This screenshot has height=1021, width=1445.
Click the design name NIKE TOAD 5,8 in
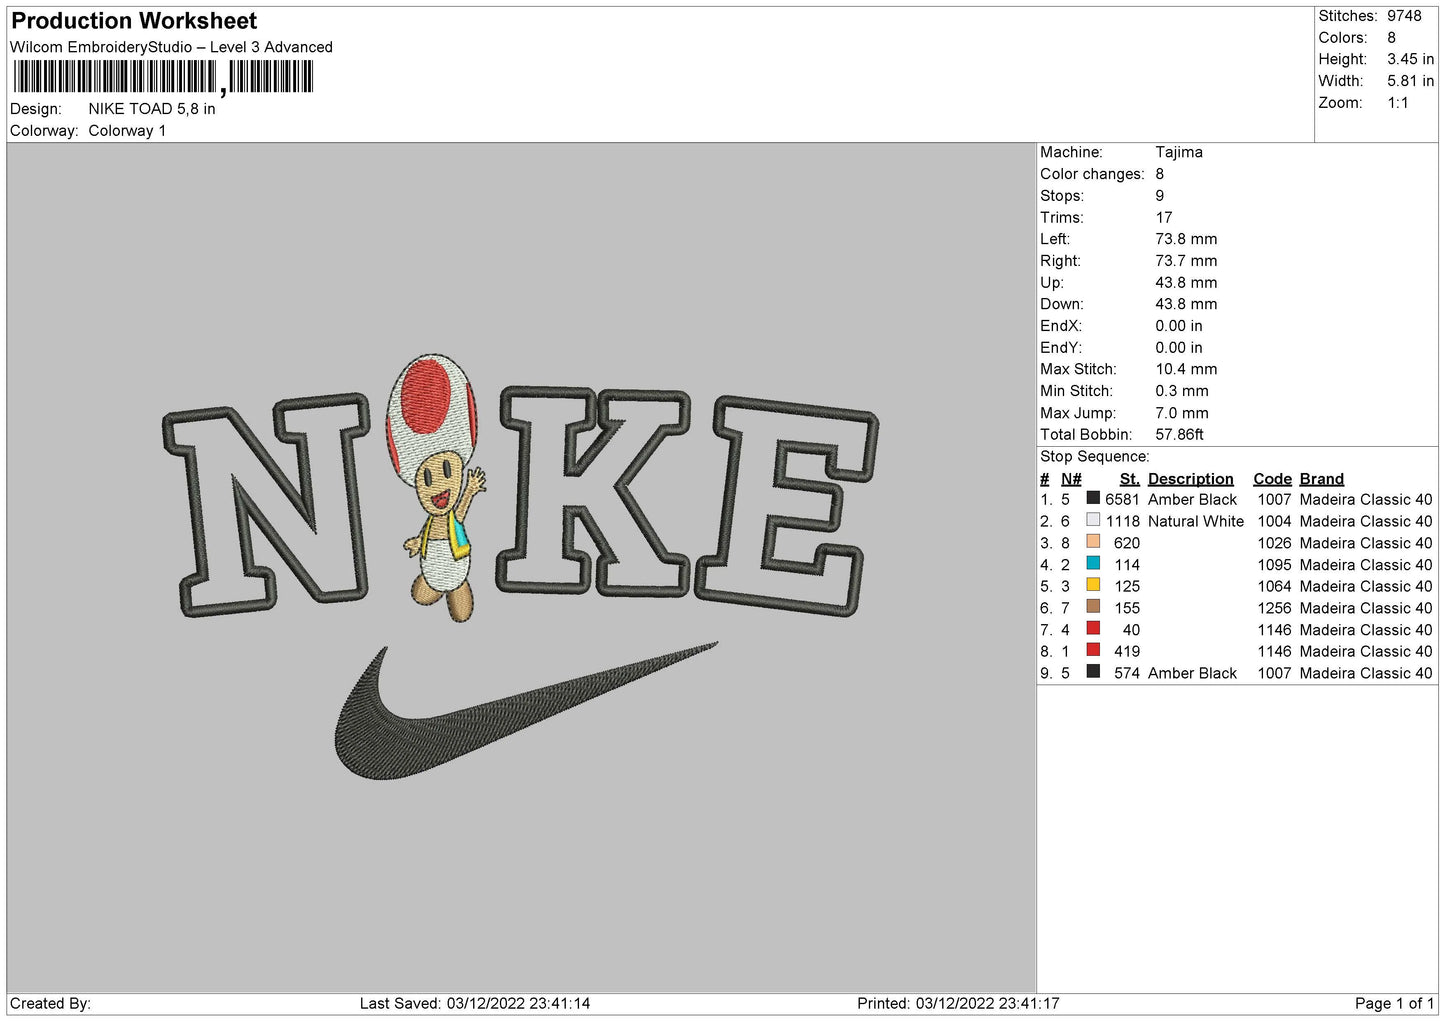coord(152,109)
